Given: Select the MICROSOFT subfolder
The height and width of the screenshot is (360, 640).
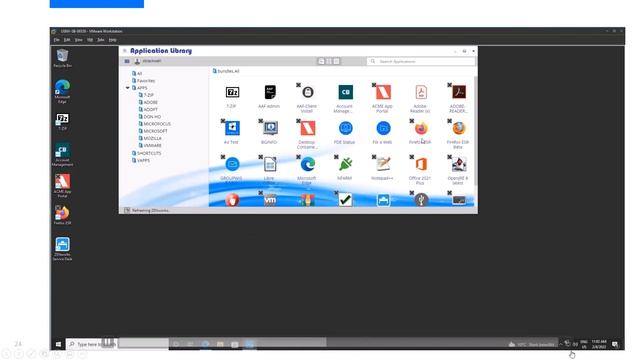Looking at the screenshot, I should [x=153, y=131].
